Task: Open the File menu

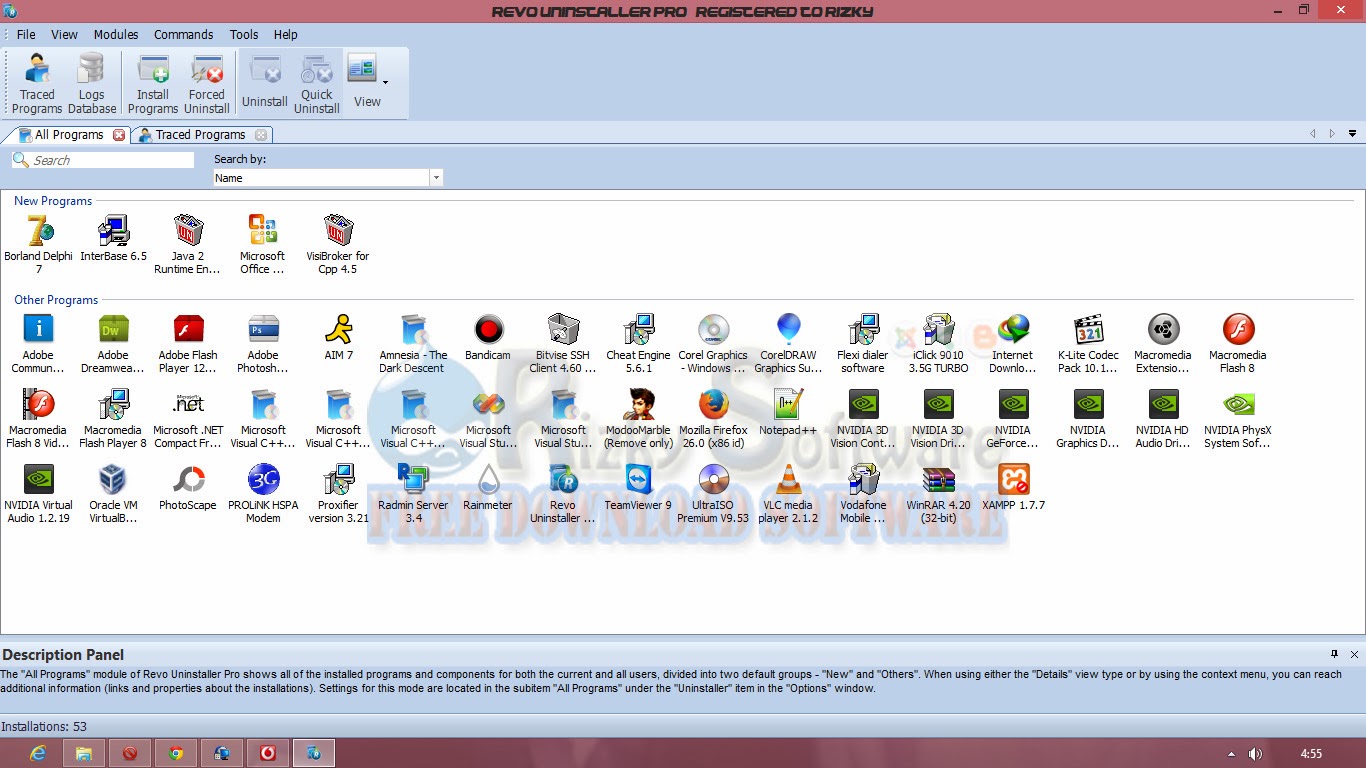Action: (x=26, y=34)
